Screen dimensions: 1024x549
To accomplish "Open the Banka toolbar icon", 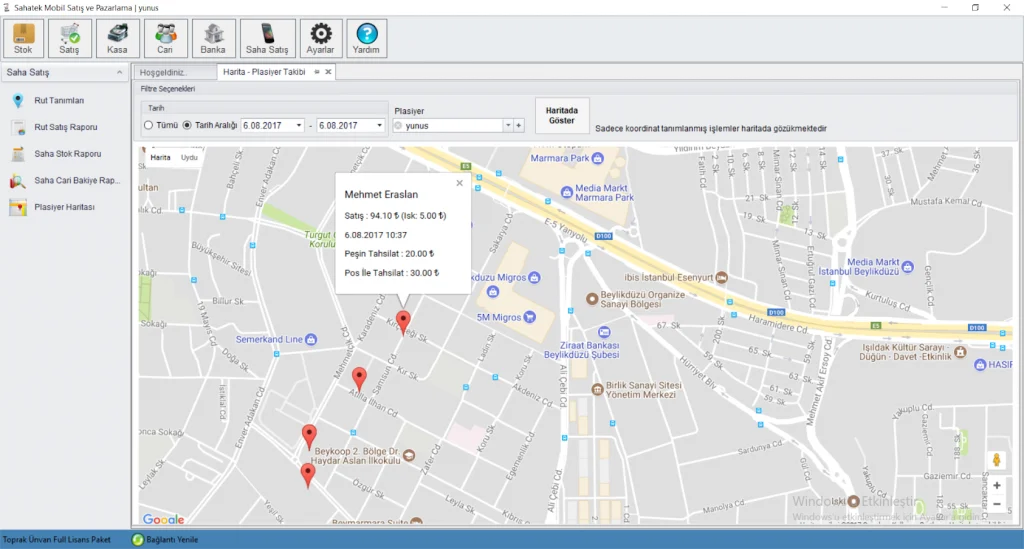I will 213,38.
